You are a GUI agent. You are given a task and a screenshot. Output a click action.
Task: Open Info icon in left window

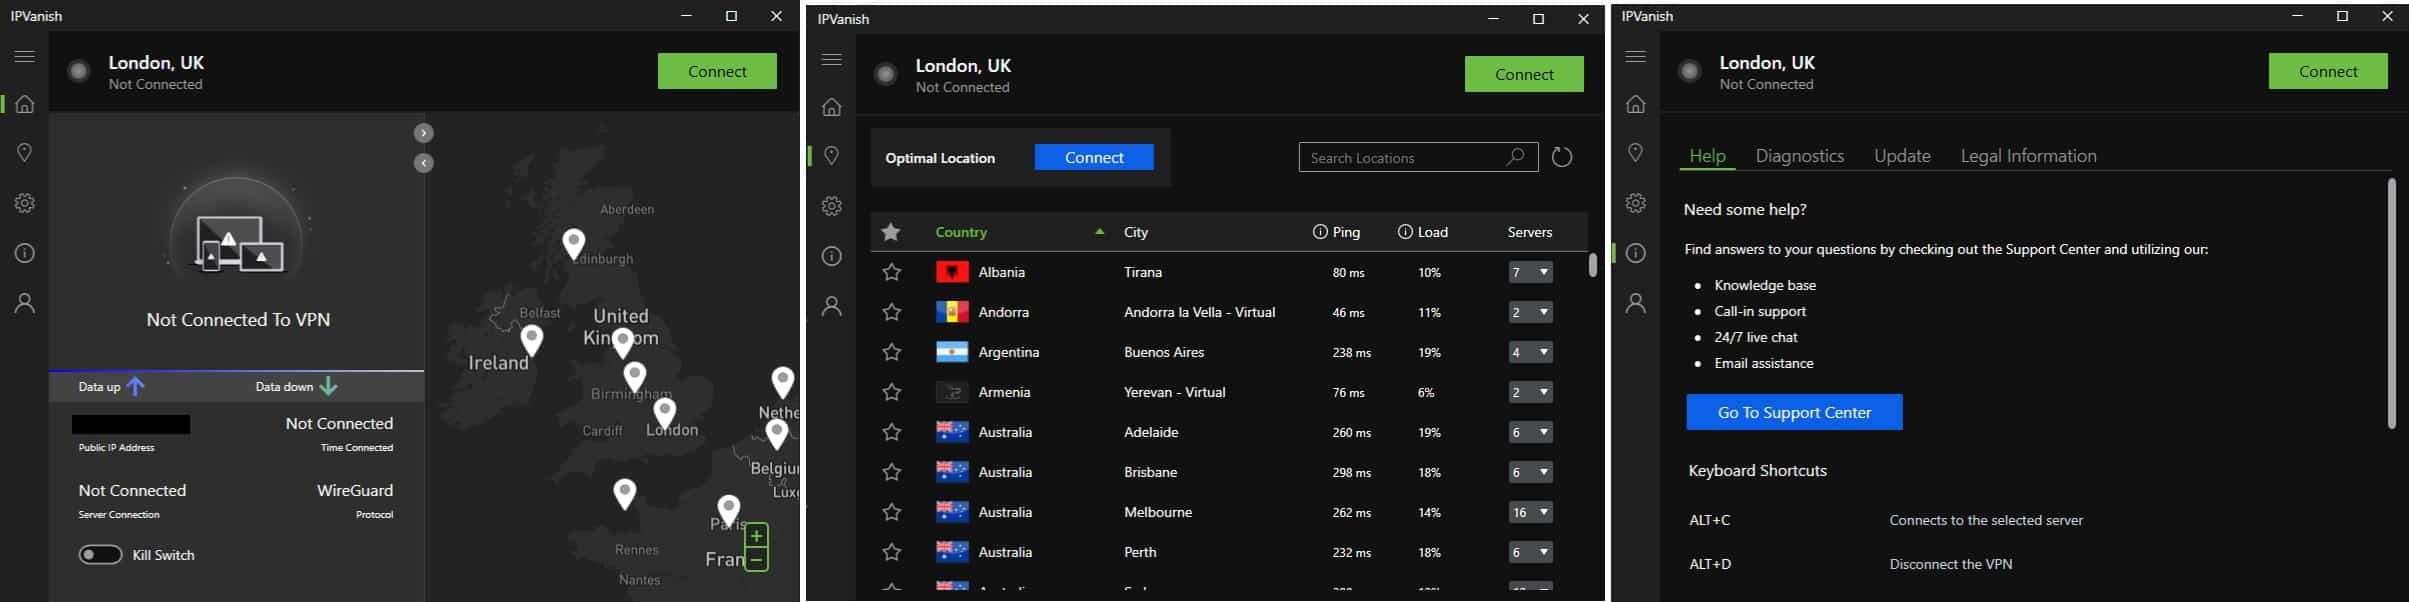[24, 253]
